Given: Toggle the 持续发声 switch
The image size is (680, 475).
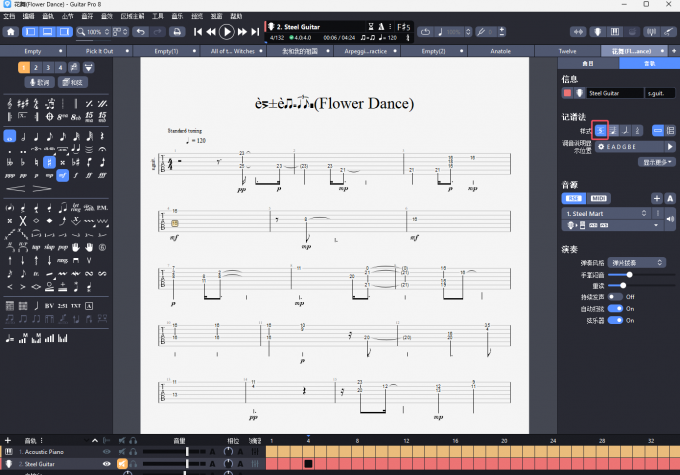Looking at the screenshot, I should tap(615, 296).
